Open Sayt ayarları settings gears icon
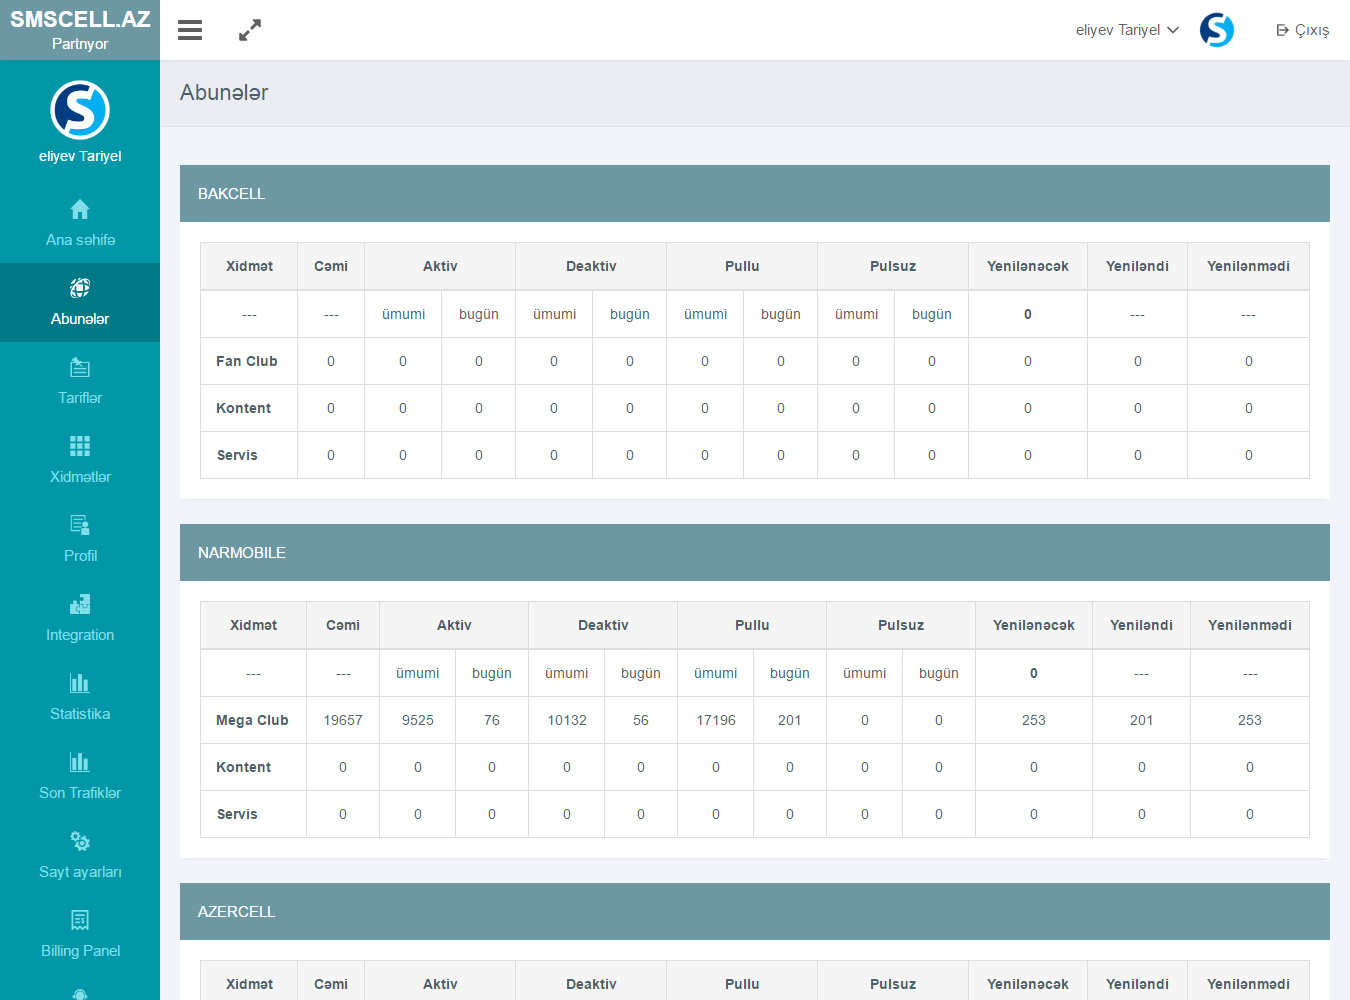Viewport: 1350px width, 1000px height. point(80,842)
